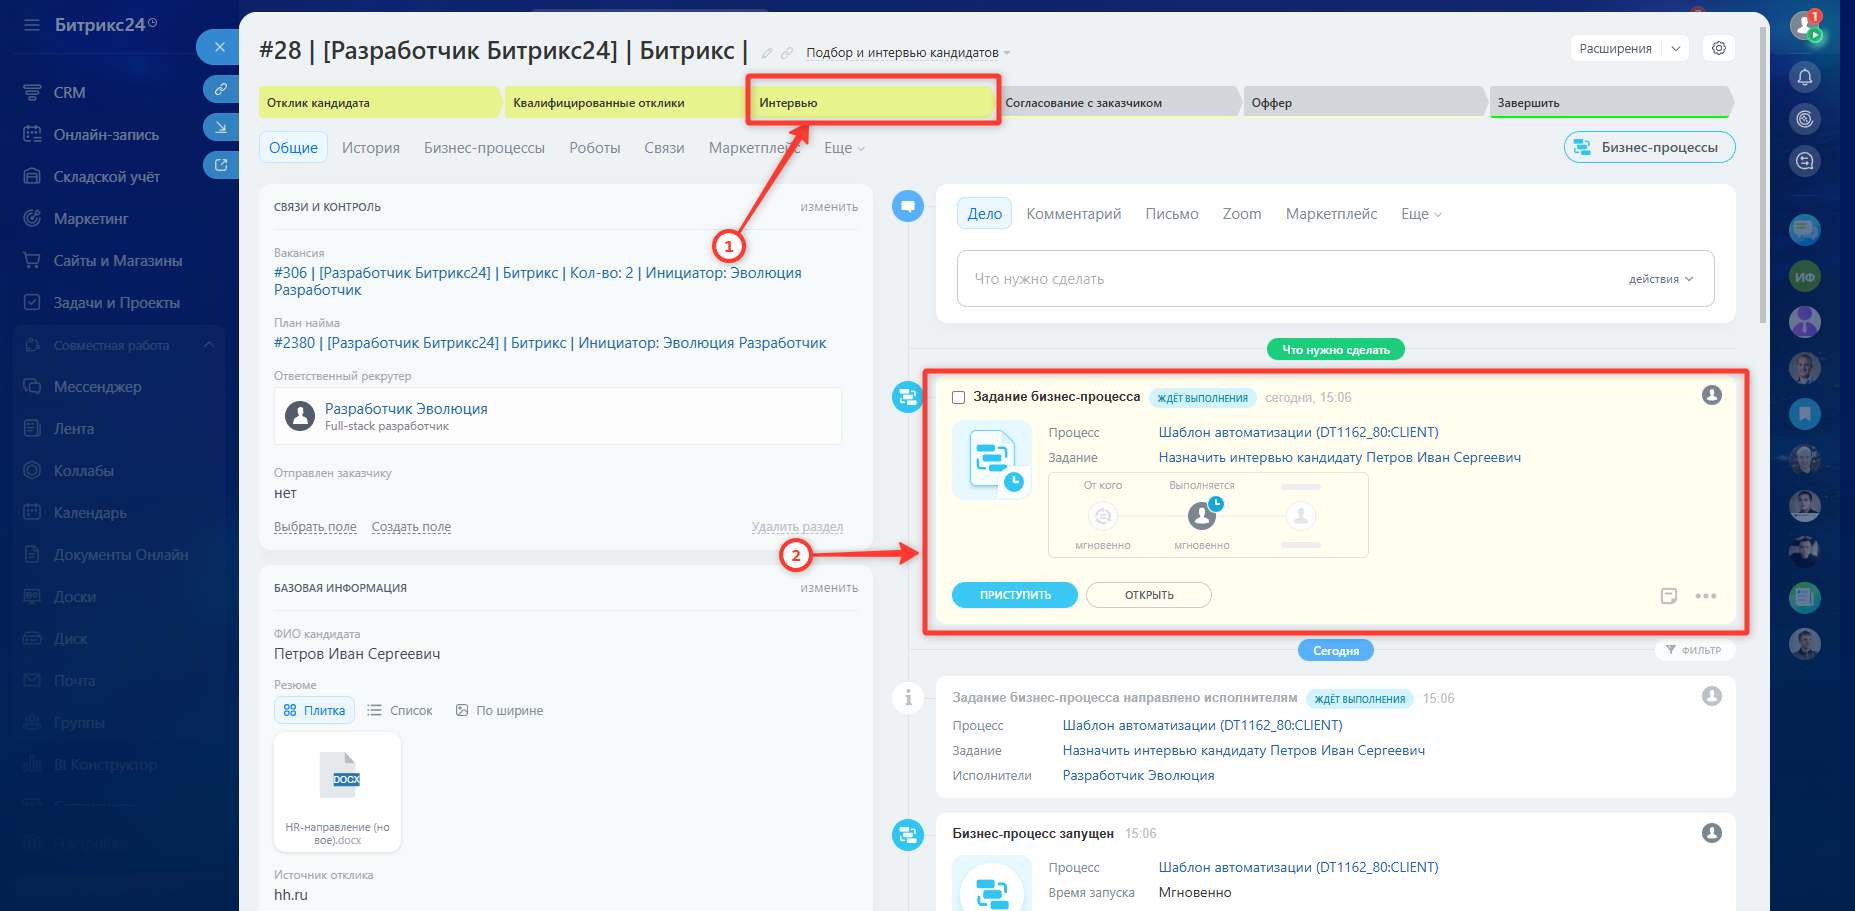Click the pencil icon to edit the title
The image size is (1855, 911).
pyautogui.click(x=767, y=53)
